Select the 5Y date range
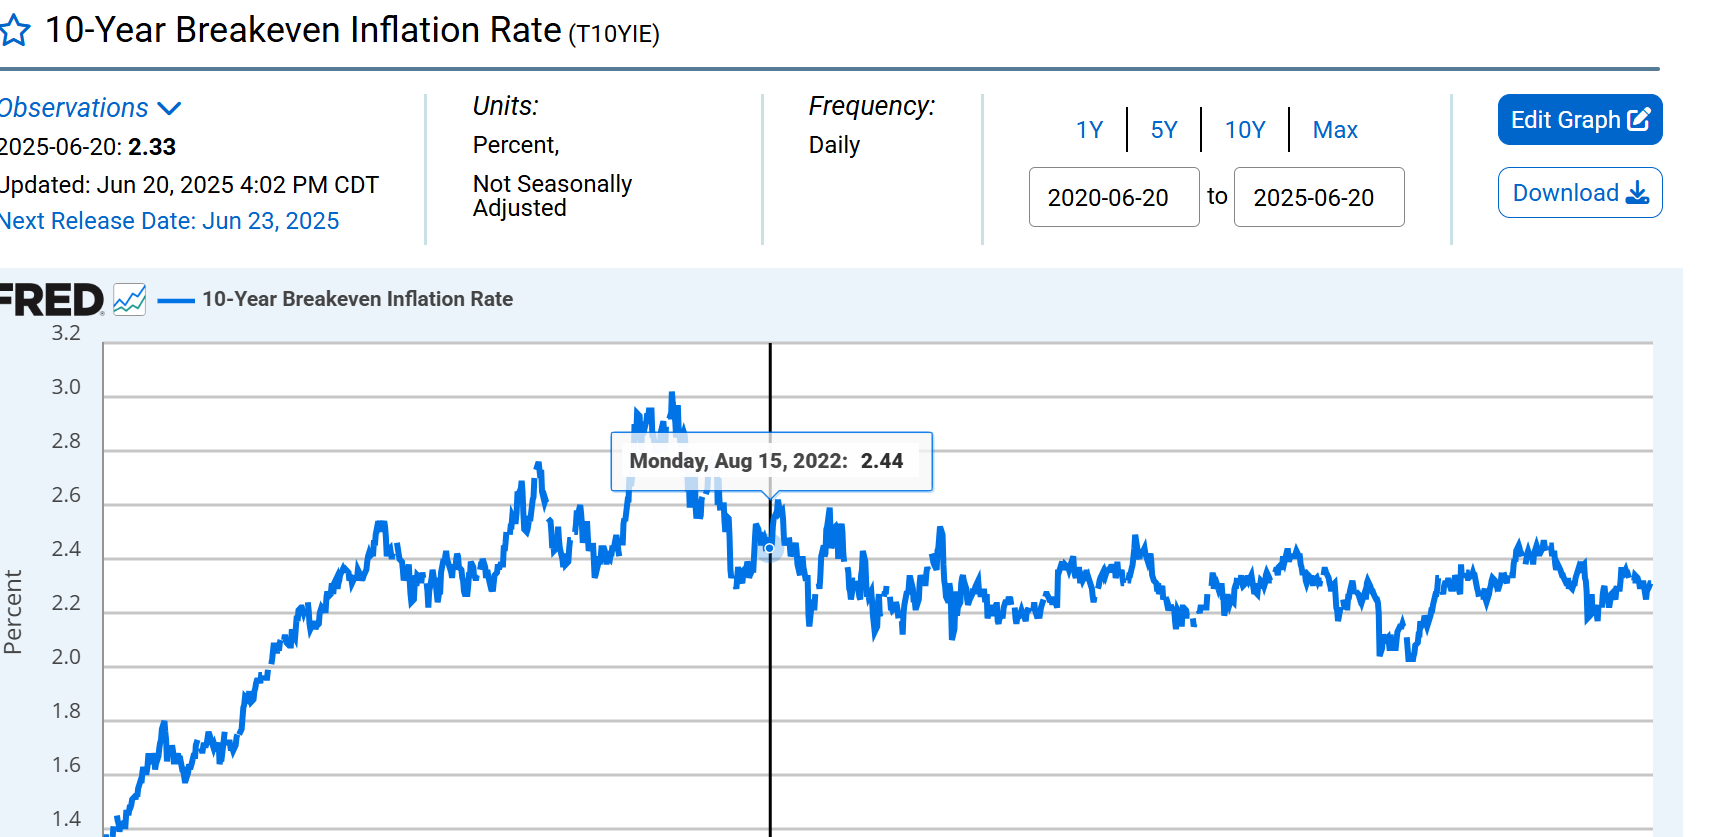 (1164, 130)
